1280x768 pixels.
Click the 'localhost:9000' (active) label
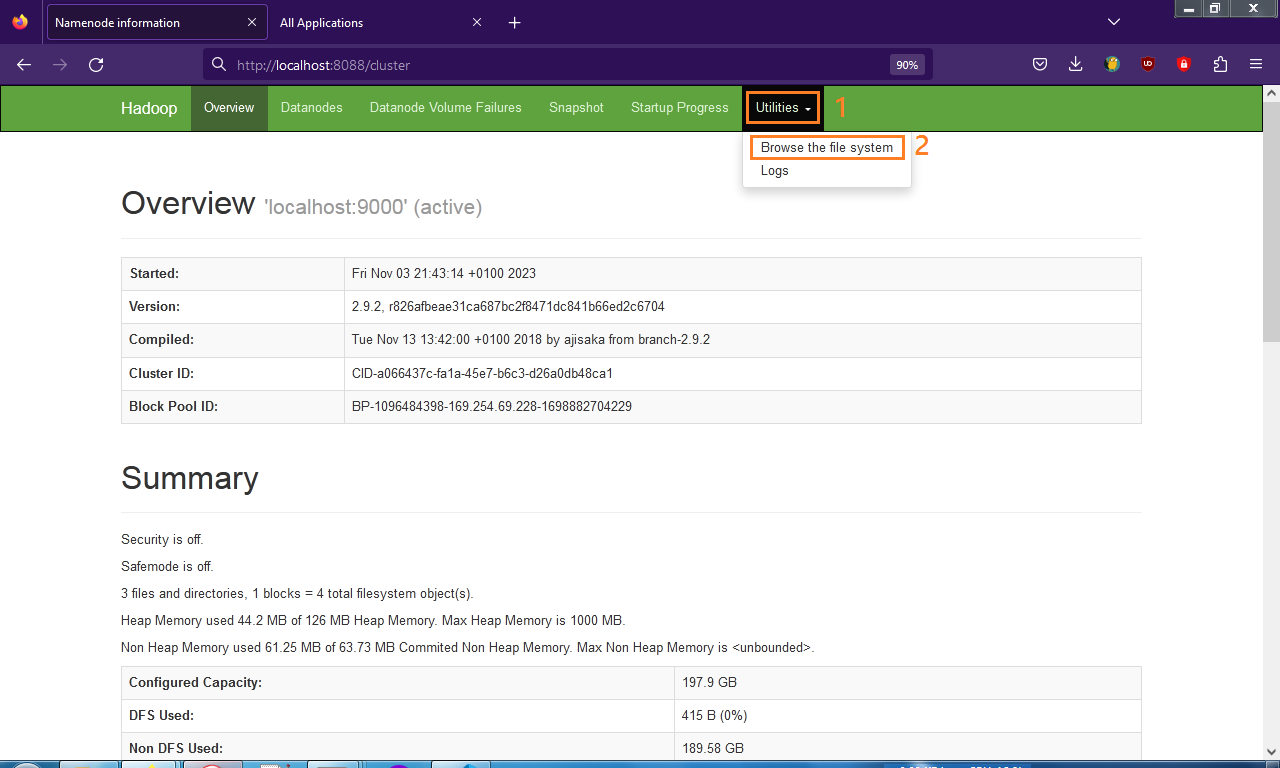tap(373, 207)
